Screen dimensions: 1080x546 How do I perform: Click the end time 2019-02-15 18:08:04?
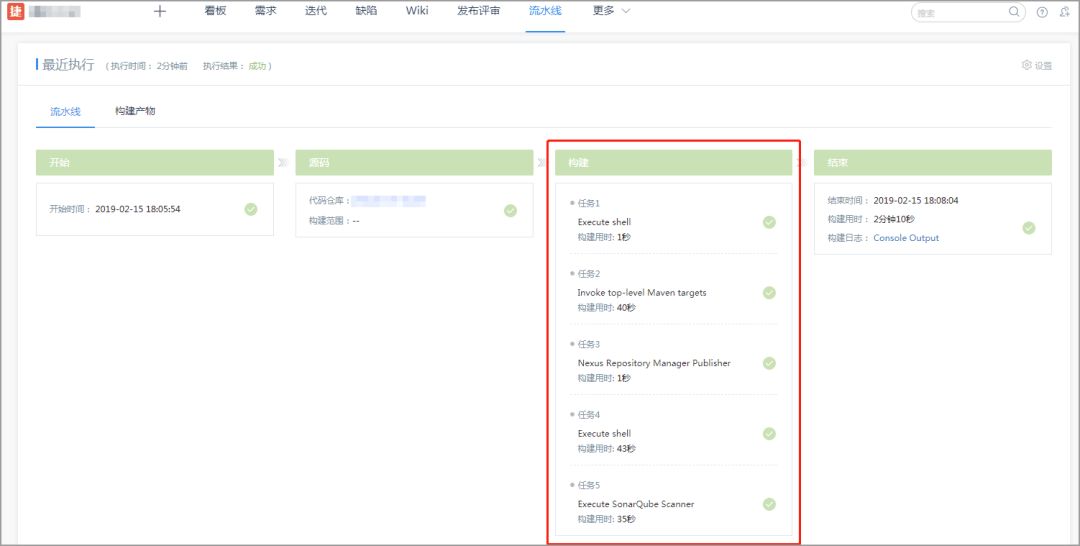coord(916,201)
